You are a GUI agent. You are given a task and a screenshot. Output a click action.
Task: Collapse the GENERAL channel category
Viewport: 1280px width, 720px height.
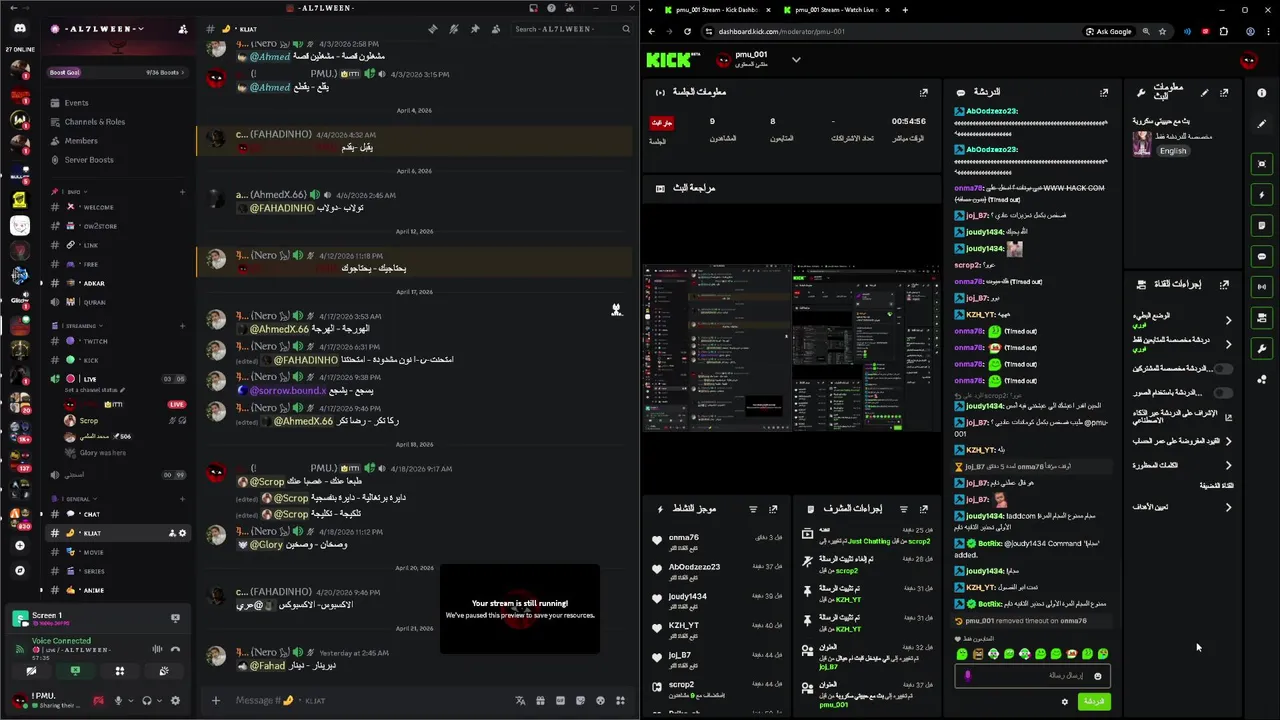pos(78,498)
